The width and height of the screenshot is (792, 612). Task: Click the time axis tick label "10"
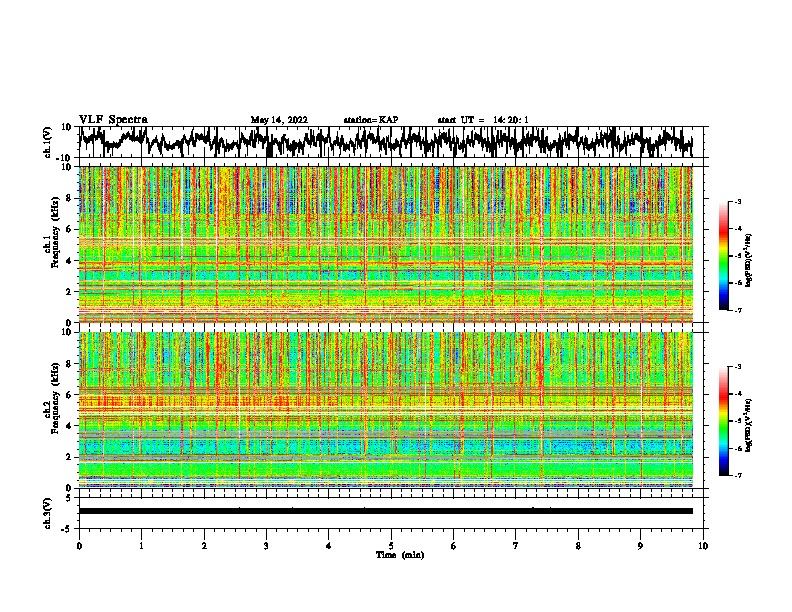[703, 546]
